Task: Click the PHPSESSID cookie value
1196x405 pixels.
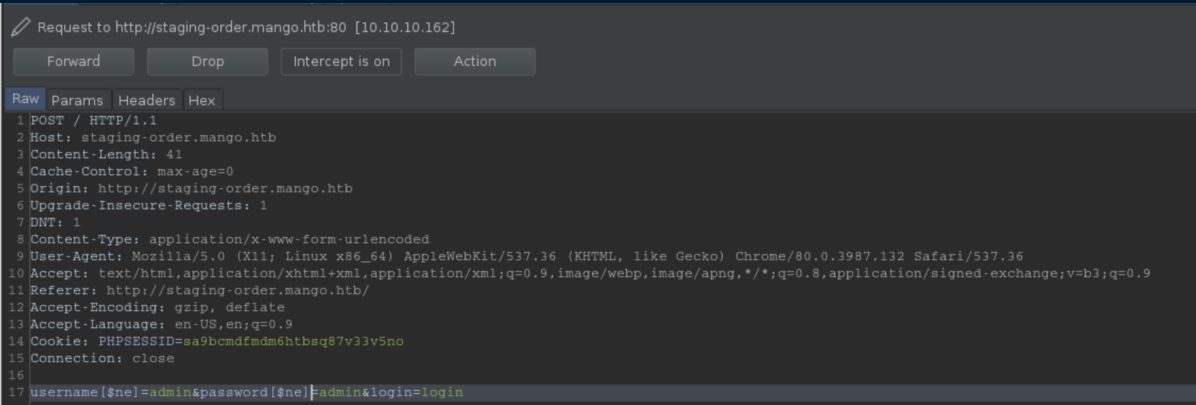Action: (292, 341)
